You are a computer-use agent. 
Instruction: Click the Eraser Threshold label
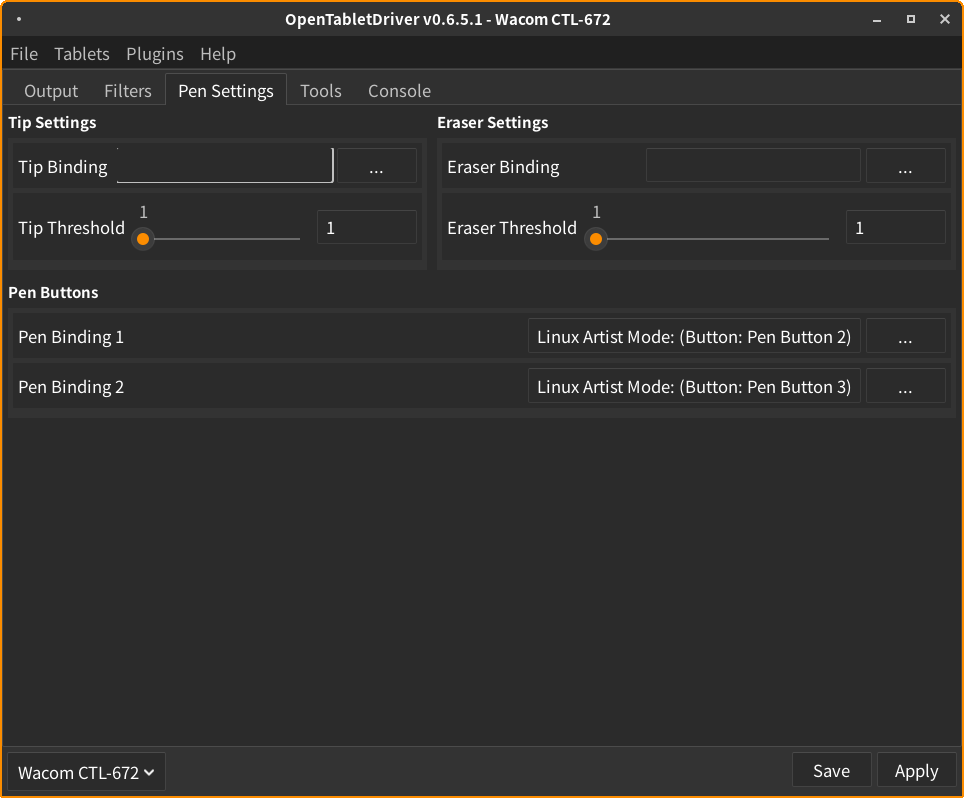tap(512, 228)
